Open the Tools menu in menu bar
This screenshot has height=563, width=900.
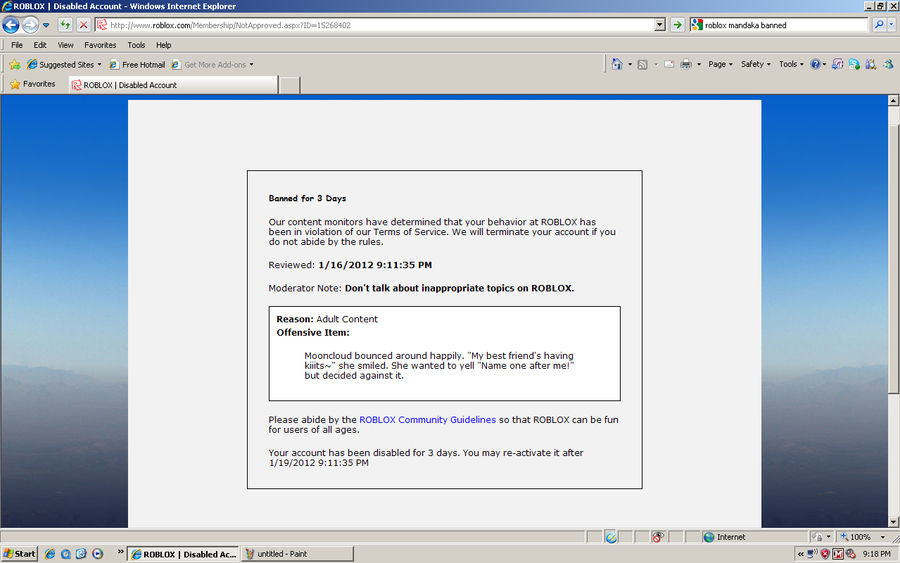pos(136,45)
